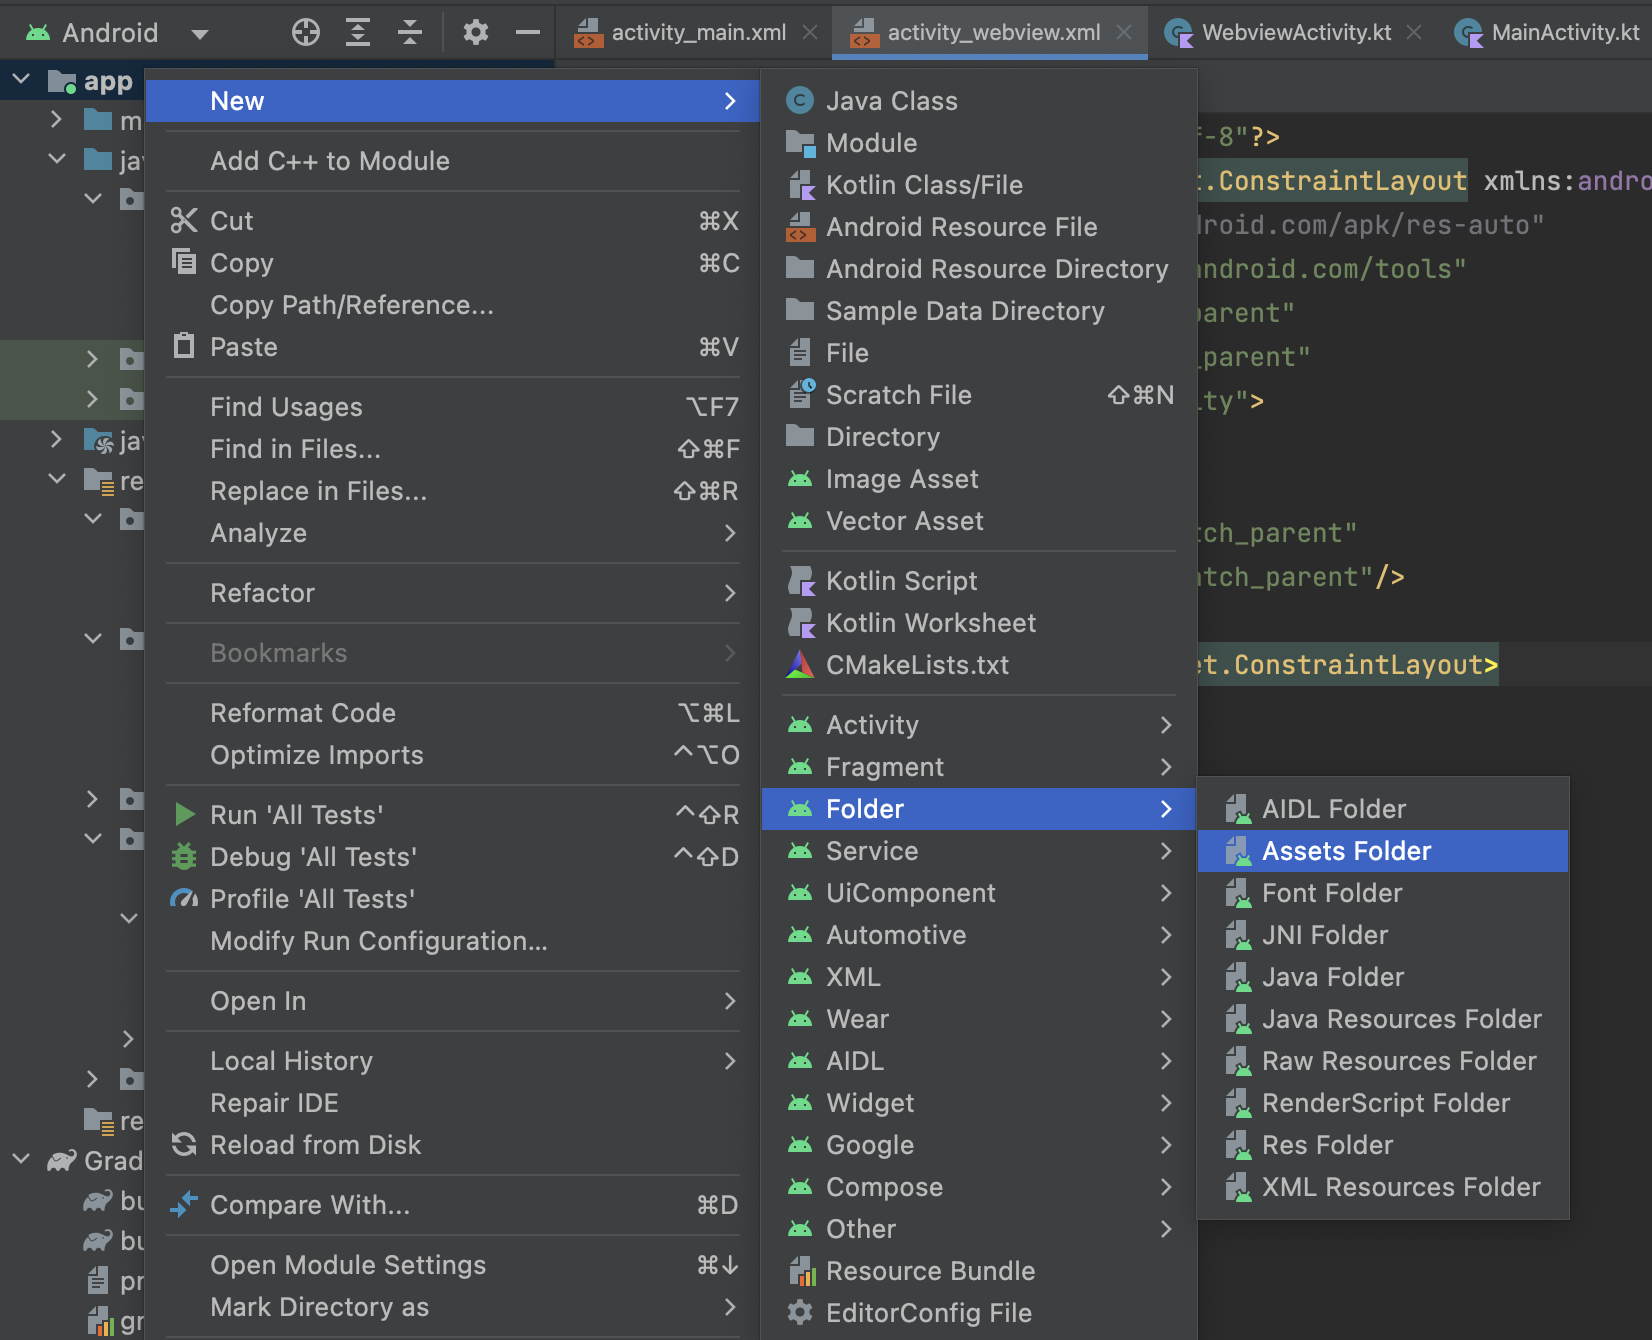
Task: Click the Android Resource File icon
Action: pyautogui.click(x=800, y=227)
